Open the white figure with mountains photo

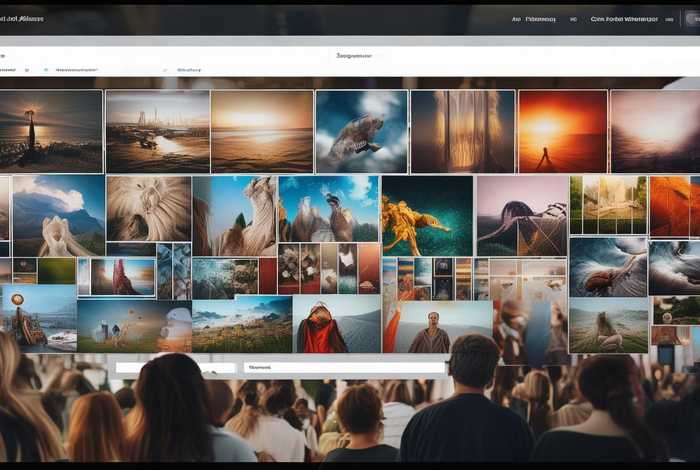click(x=58, y=215)
